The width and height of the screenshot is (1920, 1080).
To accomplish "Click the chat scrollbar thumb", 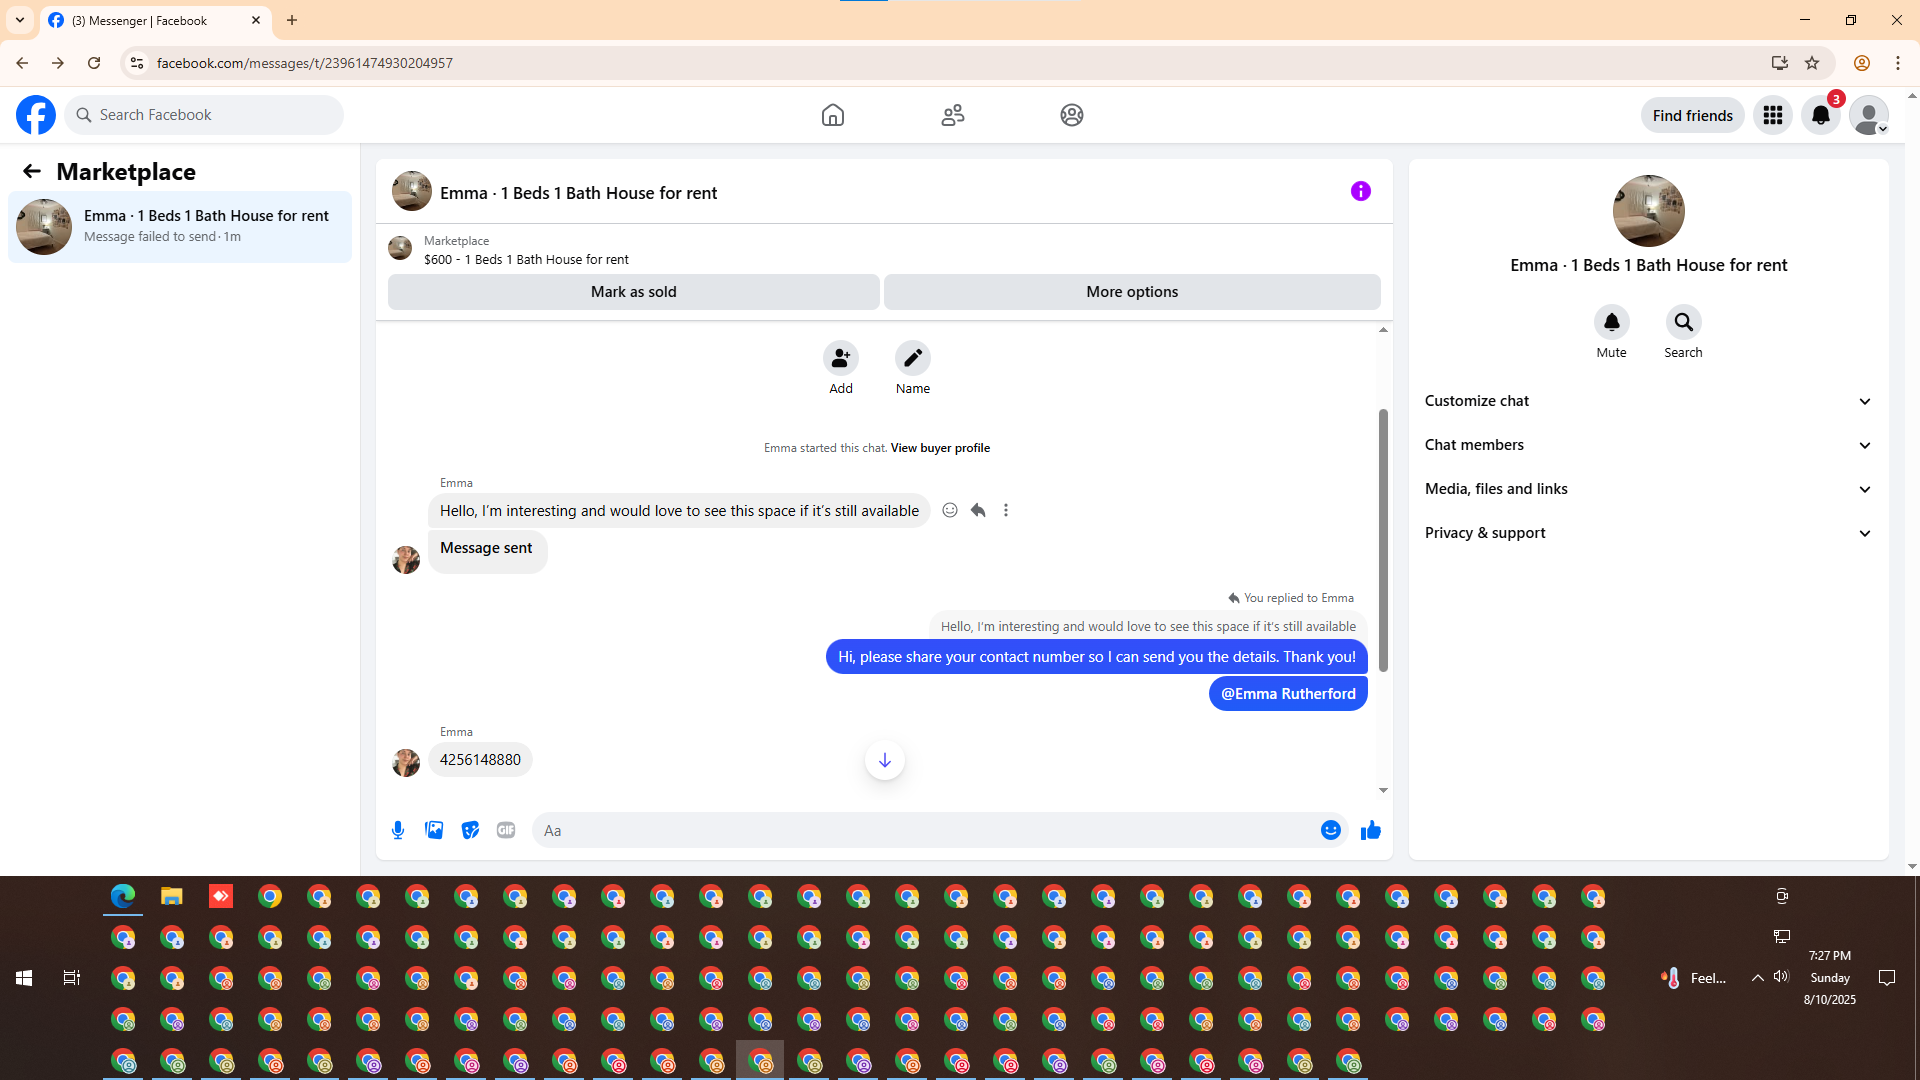I will click(1383, 540).
